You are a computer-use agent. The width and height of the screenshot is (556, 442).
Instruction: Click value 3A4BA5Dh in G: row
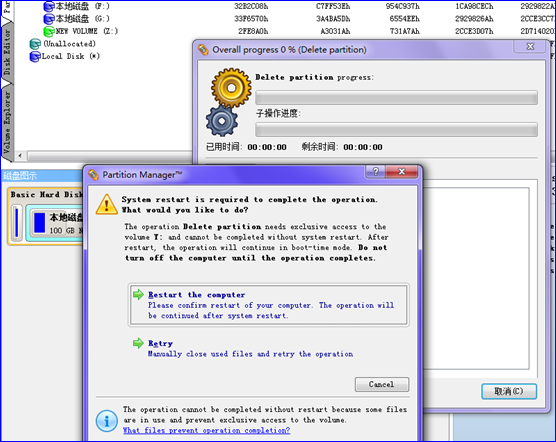(333, 19)
